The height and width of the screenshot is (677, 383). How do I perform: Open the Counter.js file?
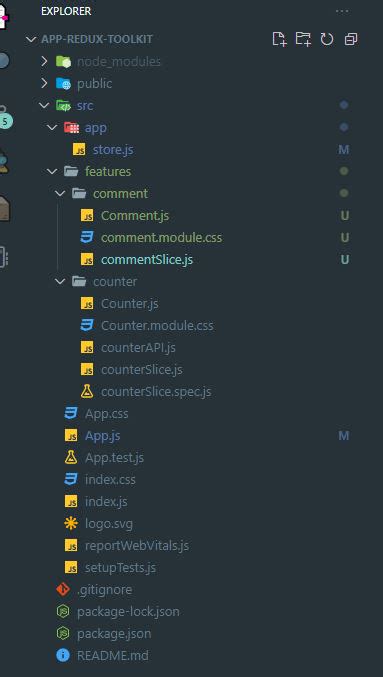pos(130,304)
